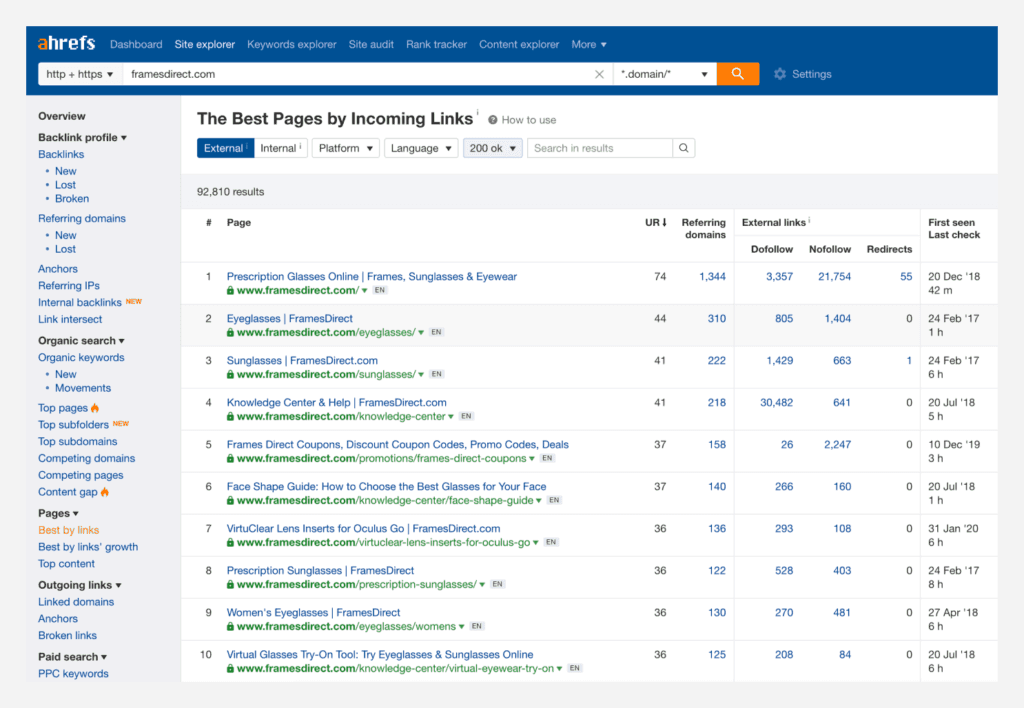Click the info icon next to External links
1024x708 pixels.
click(810, 220)
